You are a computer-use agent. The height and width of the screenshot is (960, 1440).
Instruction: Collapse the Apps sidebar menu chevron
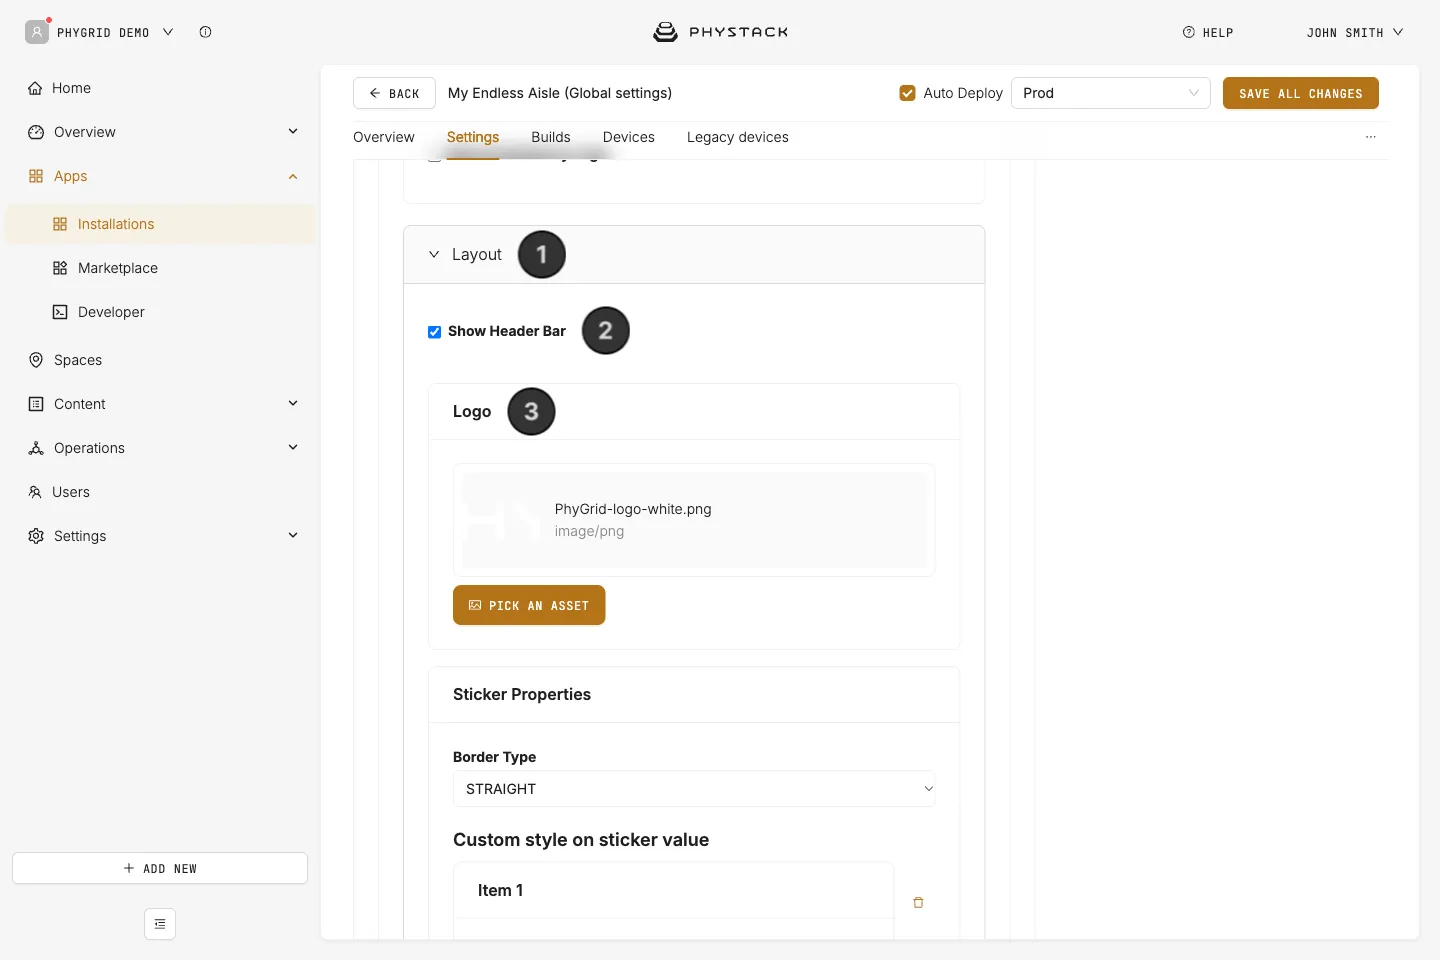pos(293,176)
